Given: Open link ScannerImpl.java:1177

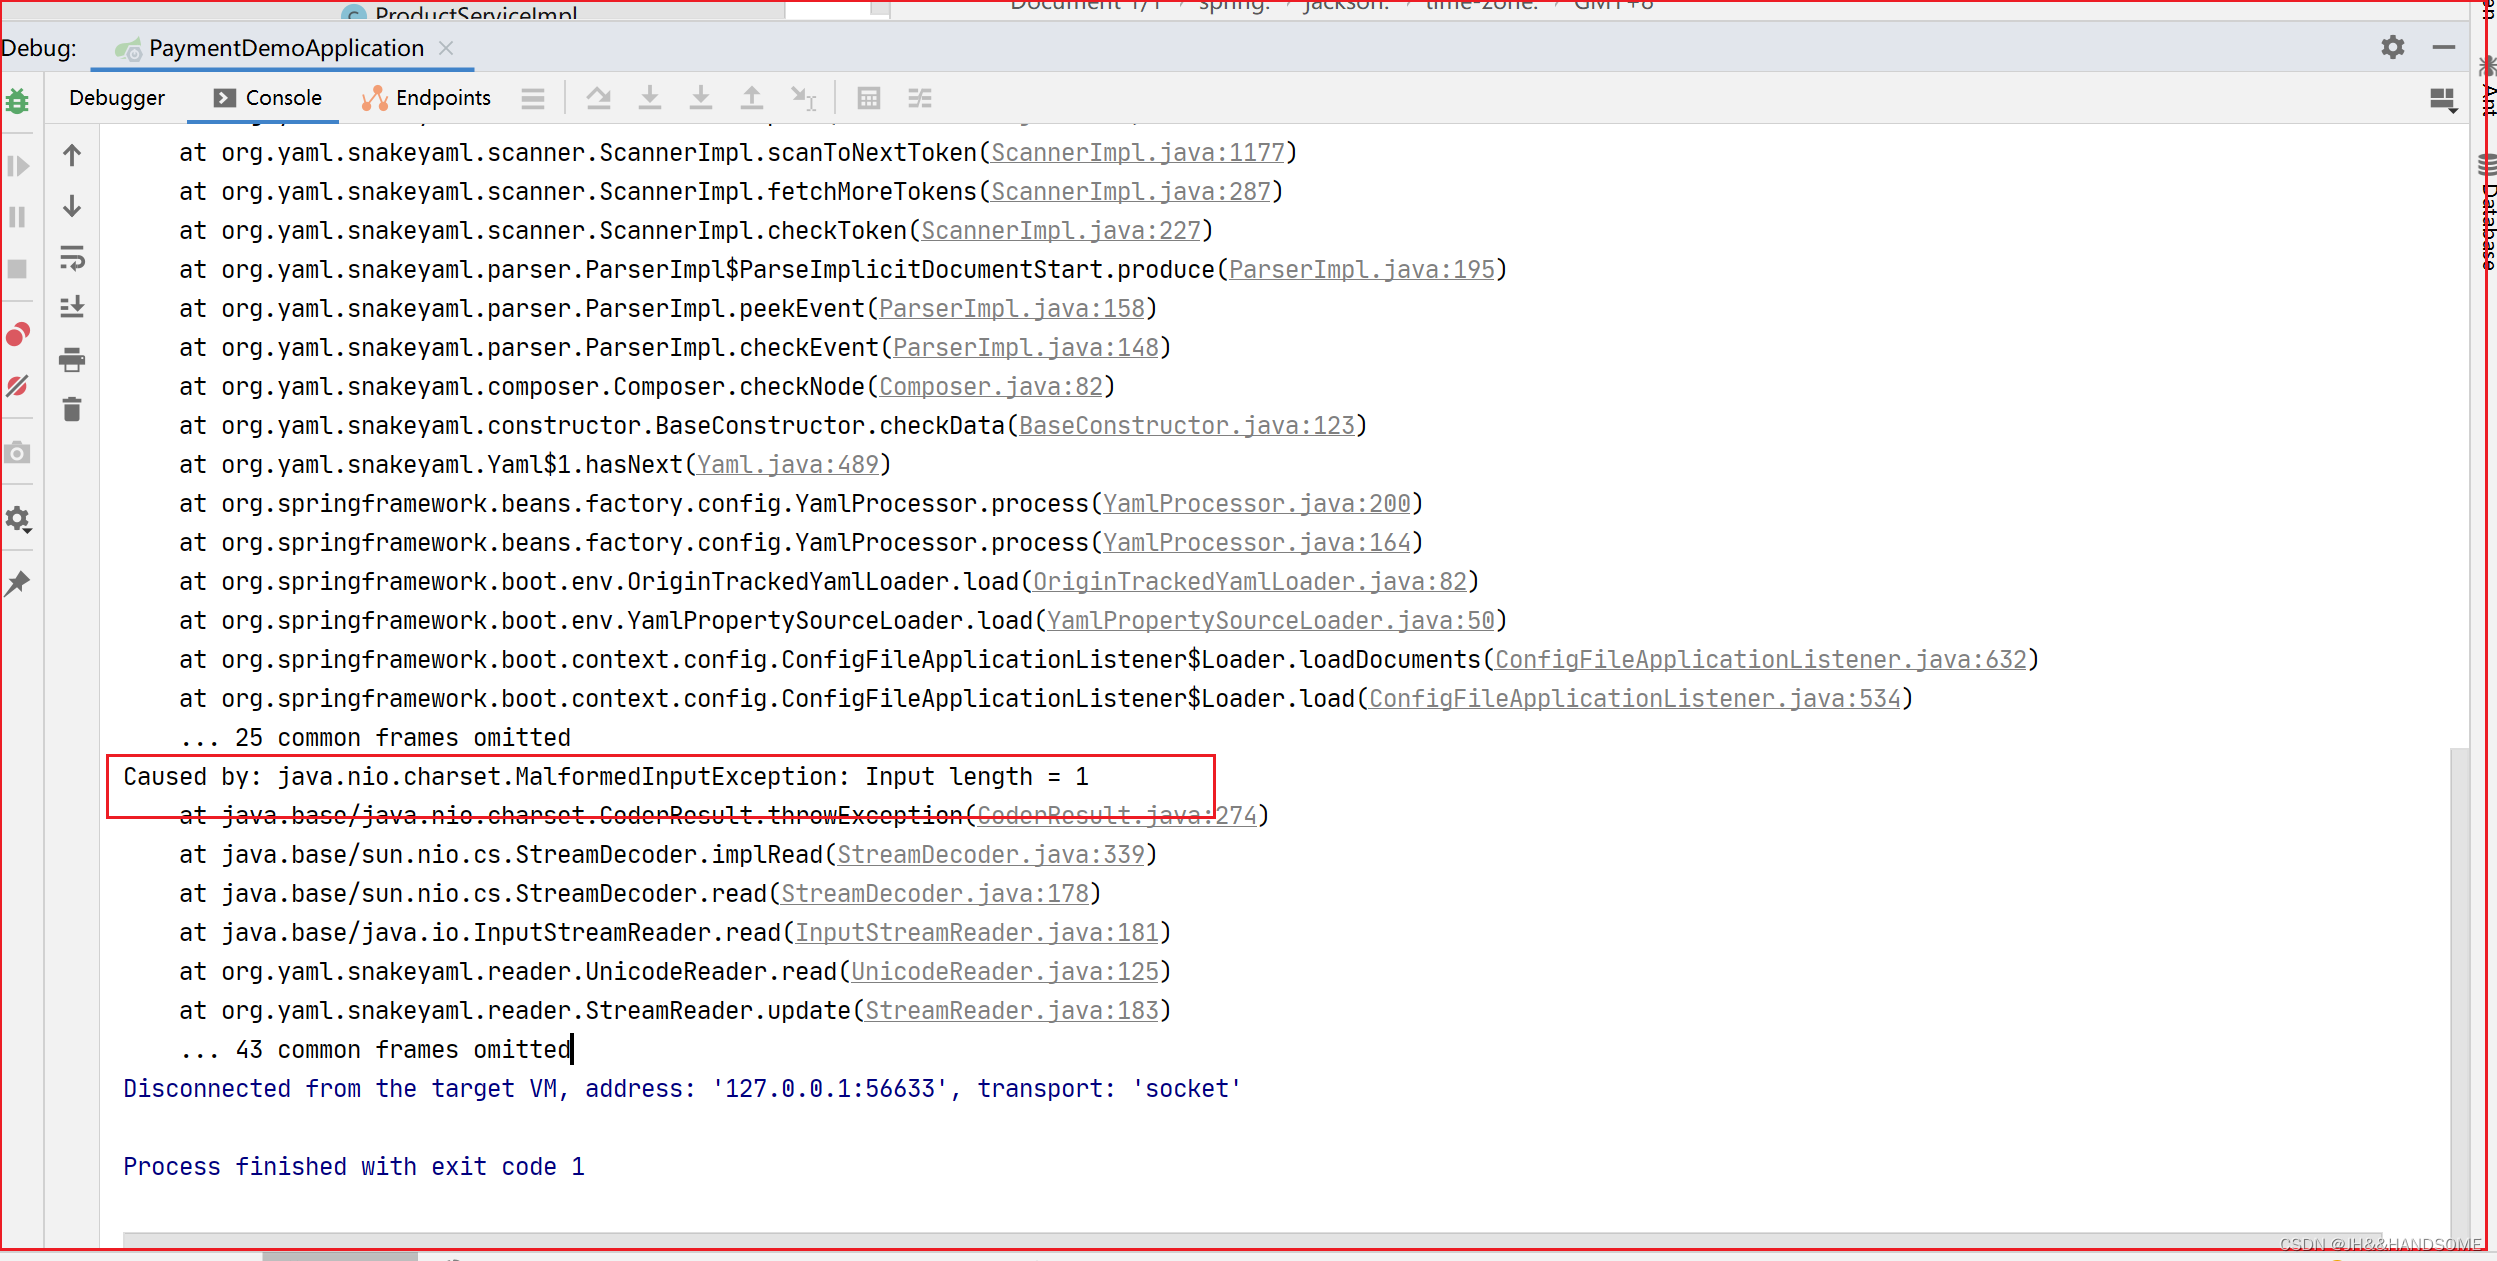Looking at the screenshot, I should point(1137,153).
